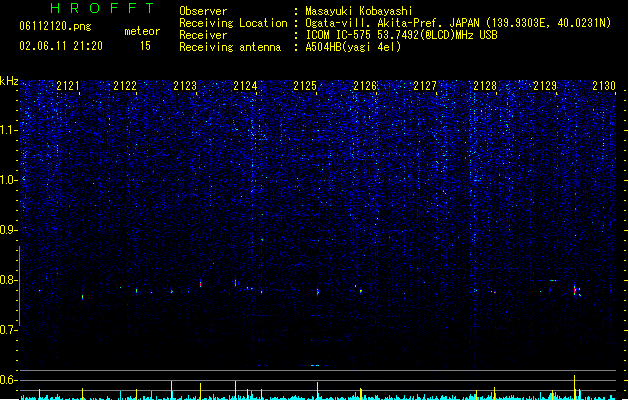Click the 2125 time axis marker
This screenshot has width=629, height=400.
(x=305, y=86)
